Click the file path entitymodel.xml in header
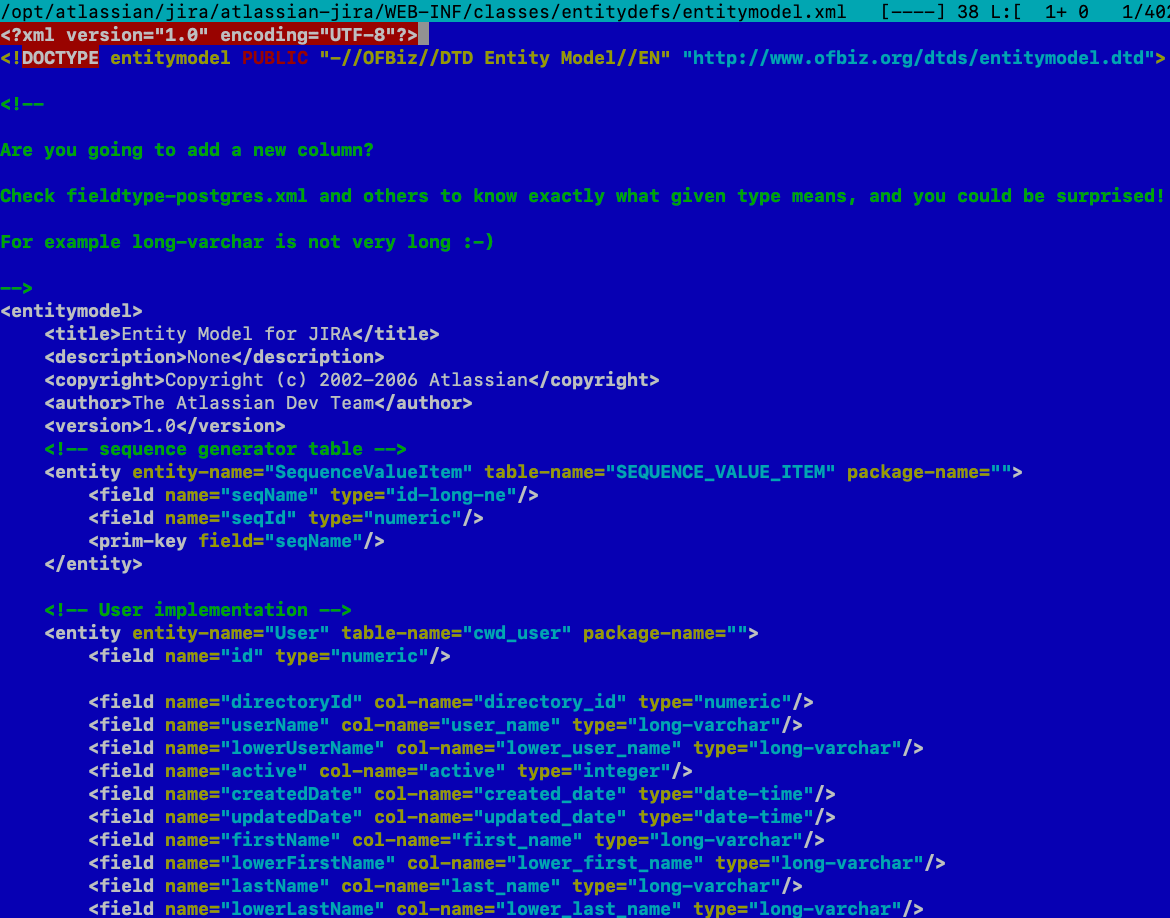Viewport: 1170px width, 918px height. coord(423,11)
